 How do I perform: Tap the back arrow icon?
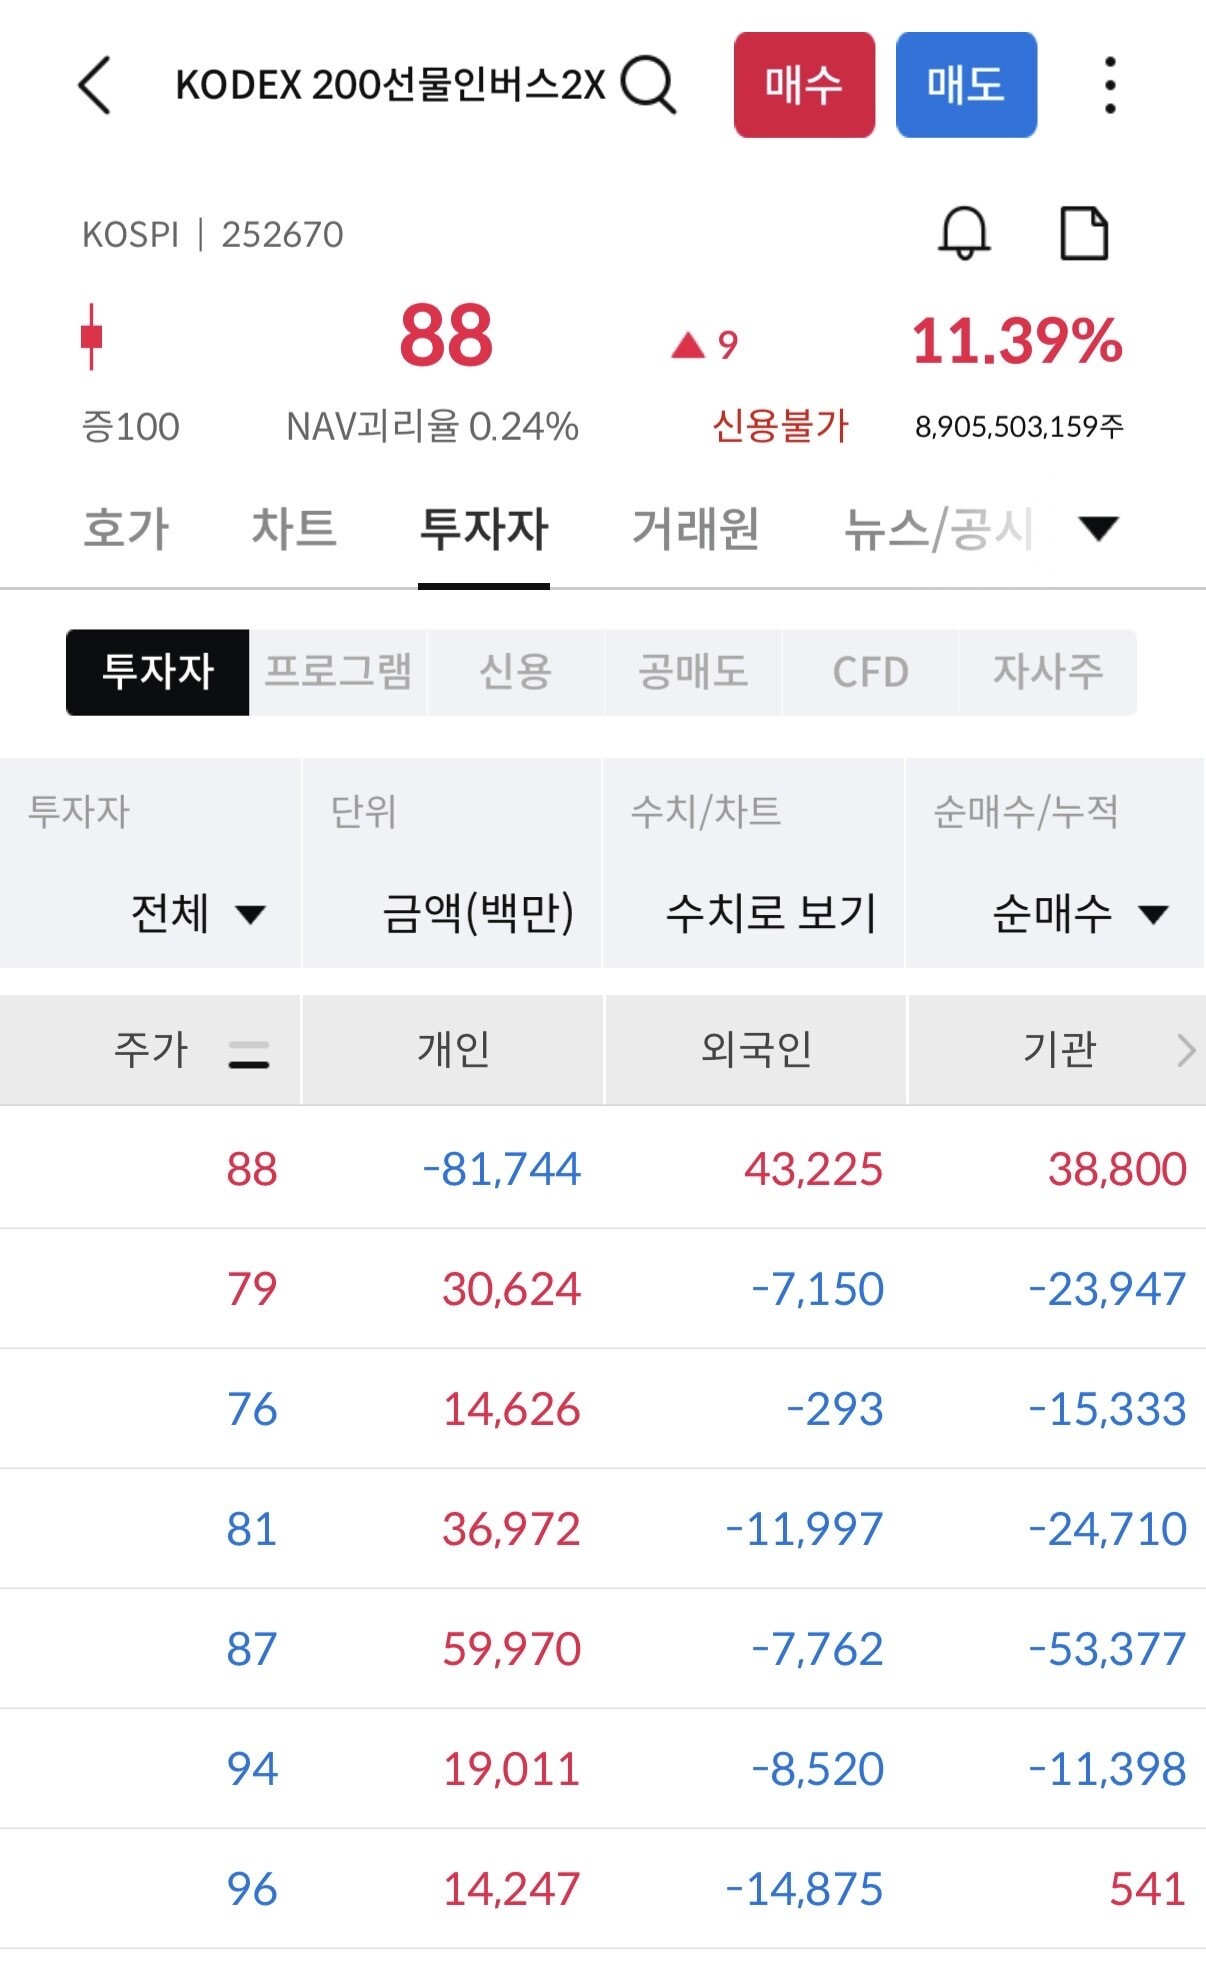click(95, 85)
